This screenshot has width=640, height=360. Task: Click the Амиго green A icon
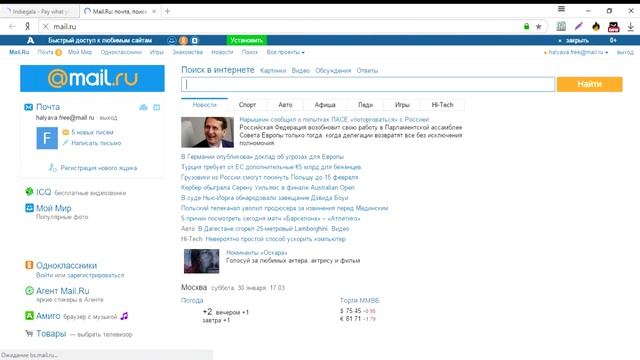29,316
